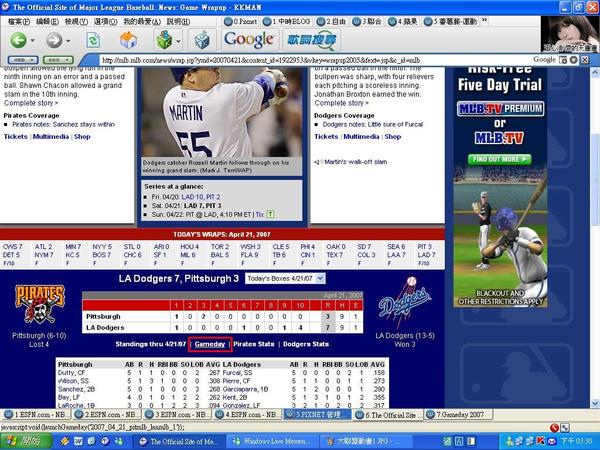Switch to tab 2.ESPN.com - NB
The height and width of the screenshot is (450, 600).
(107, 415)
